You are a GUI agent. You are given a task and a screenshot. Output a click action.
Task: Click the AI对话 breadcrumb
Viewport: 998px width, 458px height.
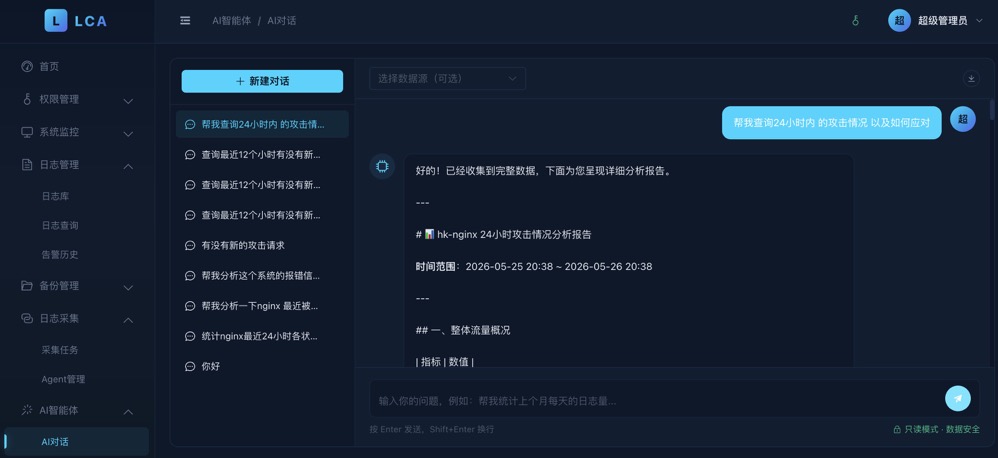[281, 21]
